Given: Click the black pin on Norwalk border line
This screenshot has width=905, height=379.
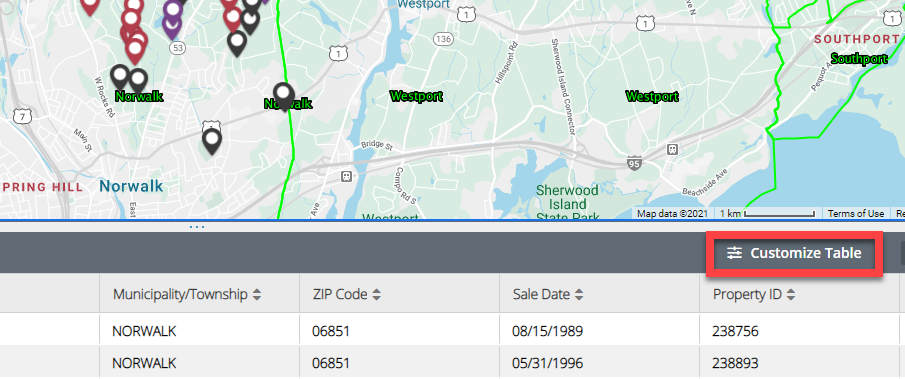Looking at the screenshot, I should point(283,96).
